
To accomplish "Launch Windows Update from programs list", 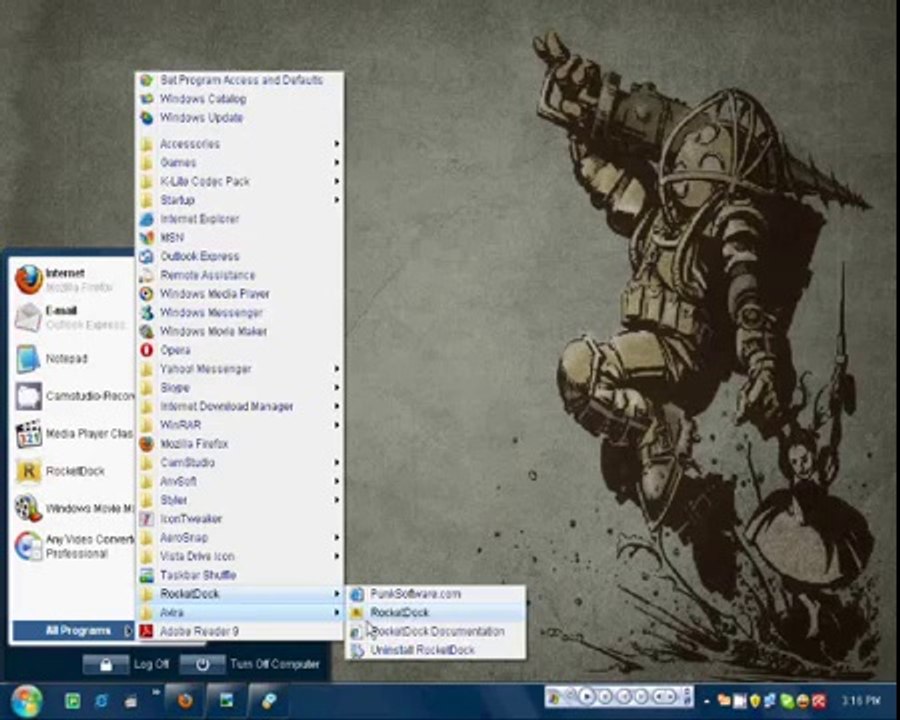I will click(x=240, y=118).
